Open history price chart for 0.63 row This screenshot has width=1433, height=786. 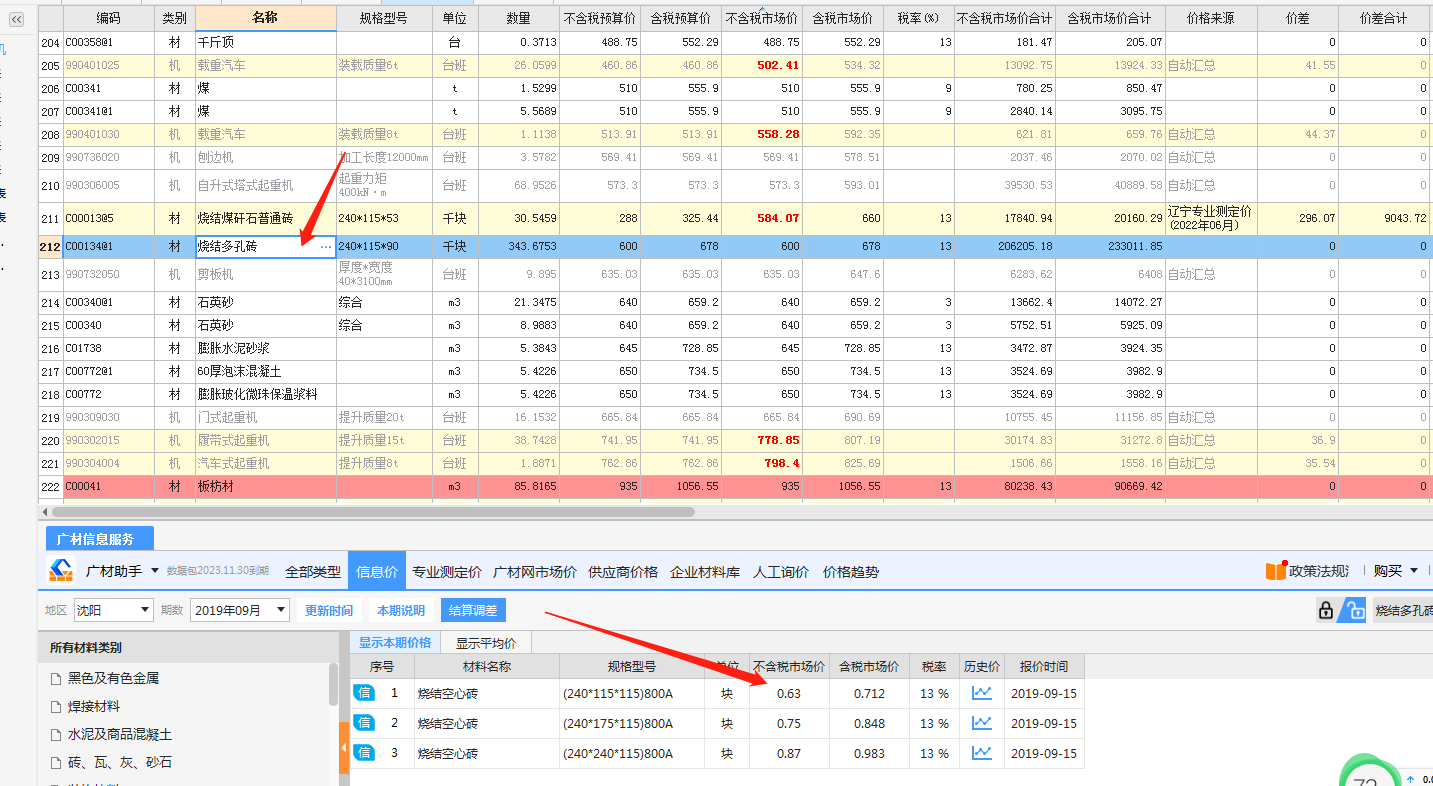pyautogui.click(x=982, y=692)
